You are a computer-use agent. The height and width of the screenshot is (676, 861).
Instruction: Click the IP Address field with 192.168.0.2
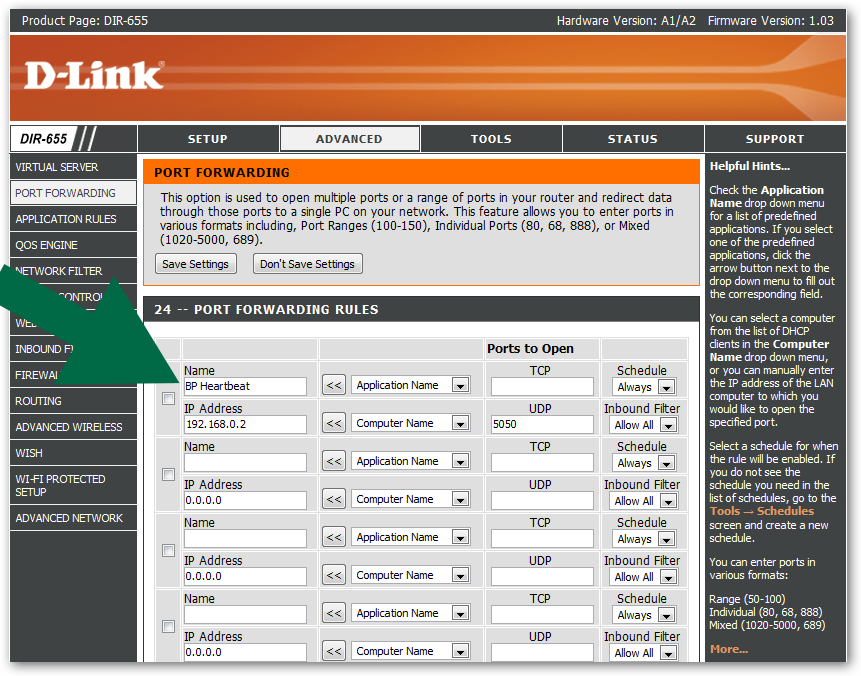click(245, 424)
